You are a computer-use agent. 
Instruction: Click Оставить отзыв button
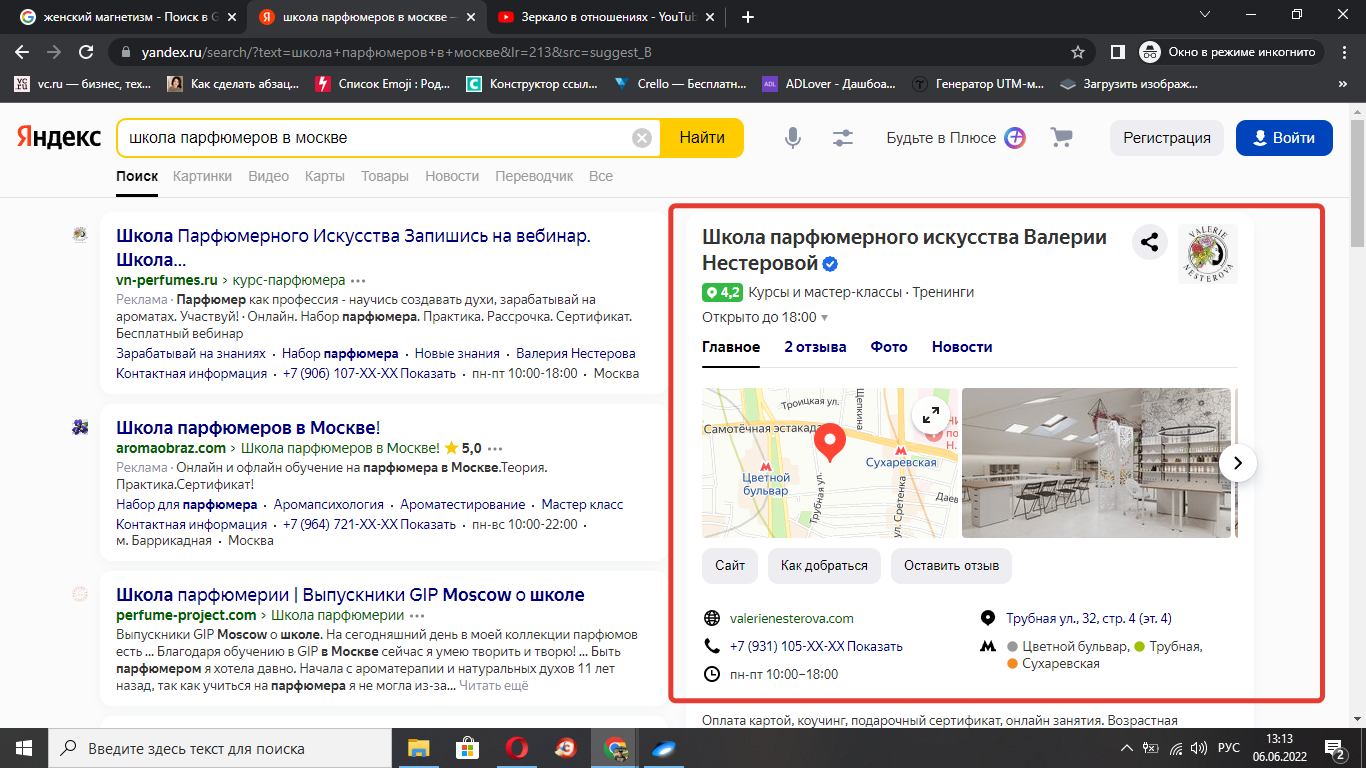[951, 565]
